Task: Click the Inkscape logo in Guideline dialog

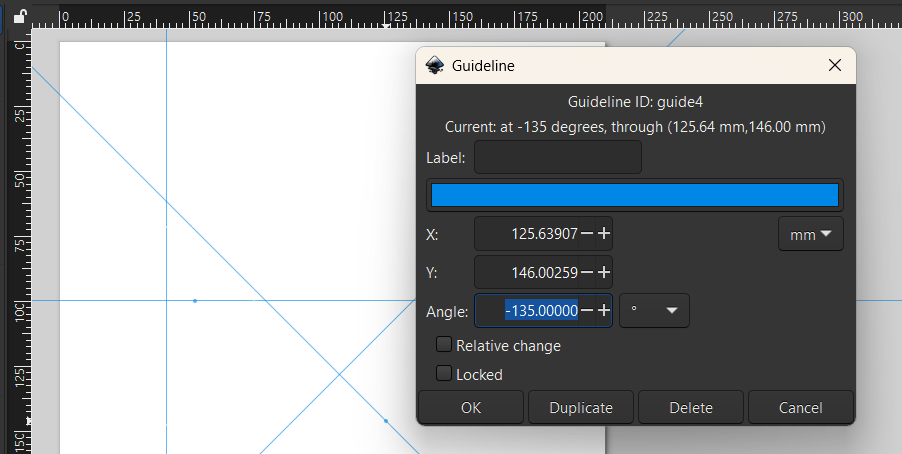Action: click(434, 66)
